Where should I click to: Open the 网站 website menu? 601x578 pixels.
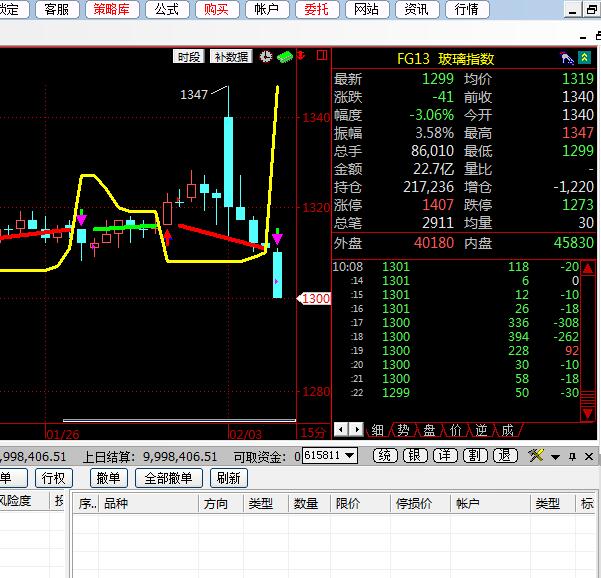pyautogui.click(x=367, y=9)
